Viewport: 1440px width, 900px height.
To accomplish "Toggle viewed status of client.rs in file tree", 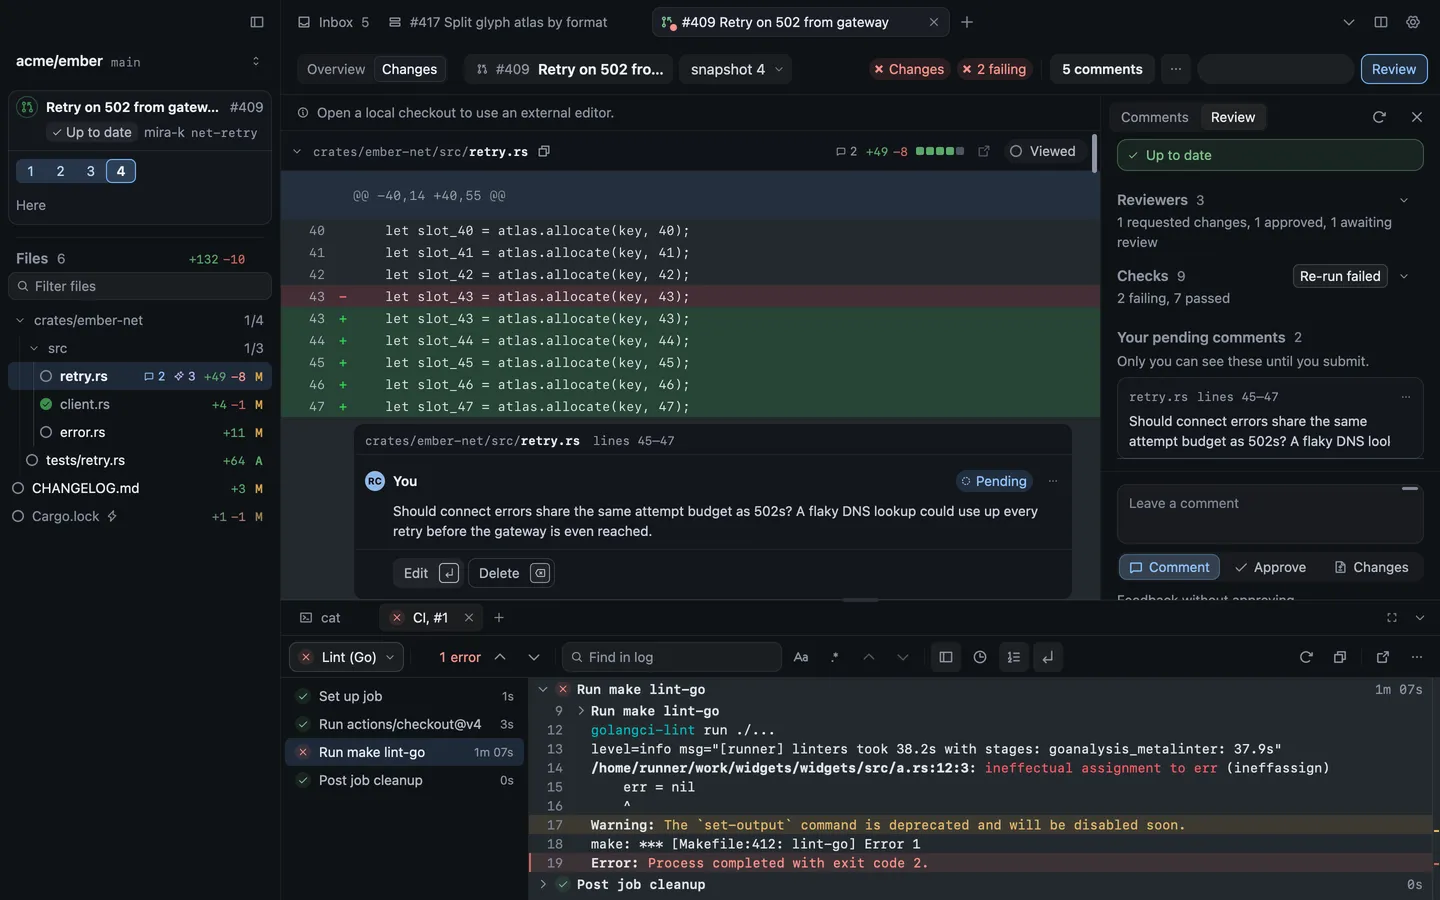I will click(x=46, y=404).
